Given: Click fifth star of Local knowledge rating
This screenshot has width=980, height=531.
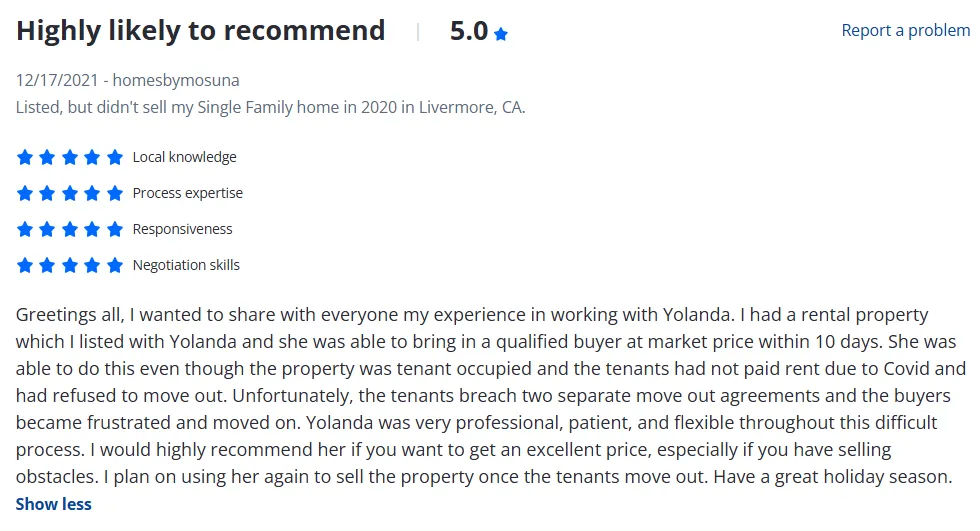Looking at the screenshot, I should (115, 157).
